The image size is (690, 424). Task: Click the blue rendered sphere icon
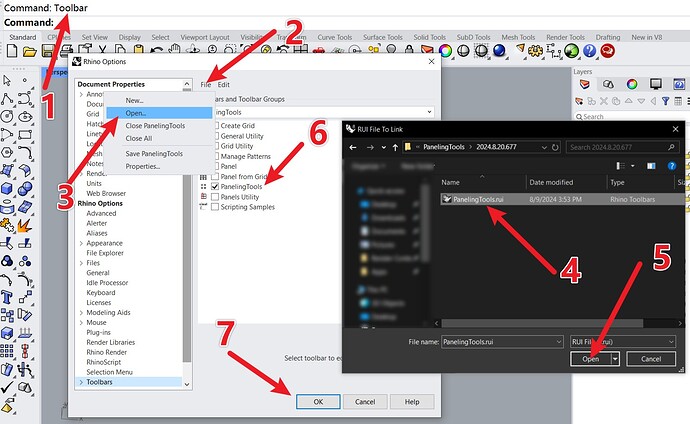click(499, 51)
